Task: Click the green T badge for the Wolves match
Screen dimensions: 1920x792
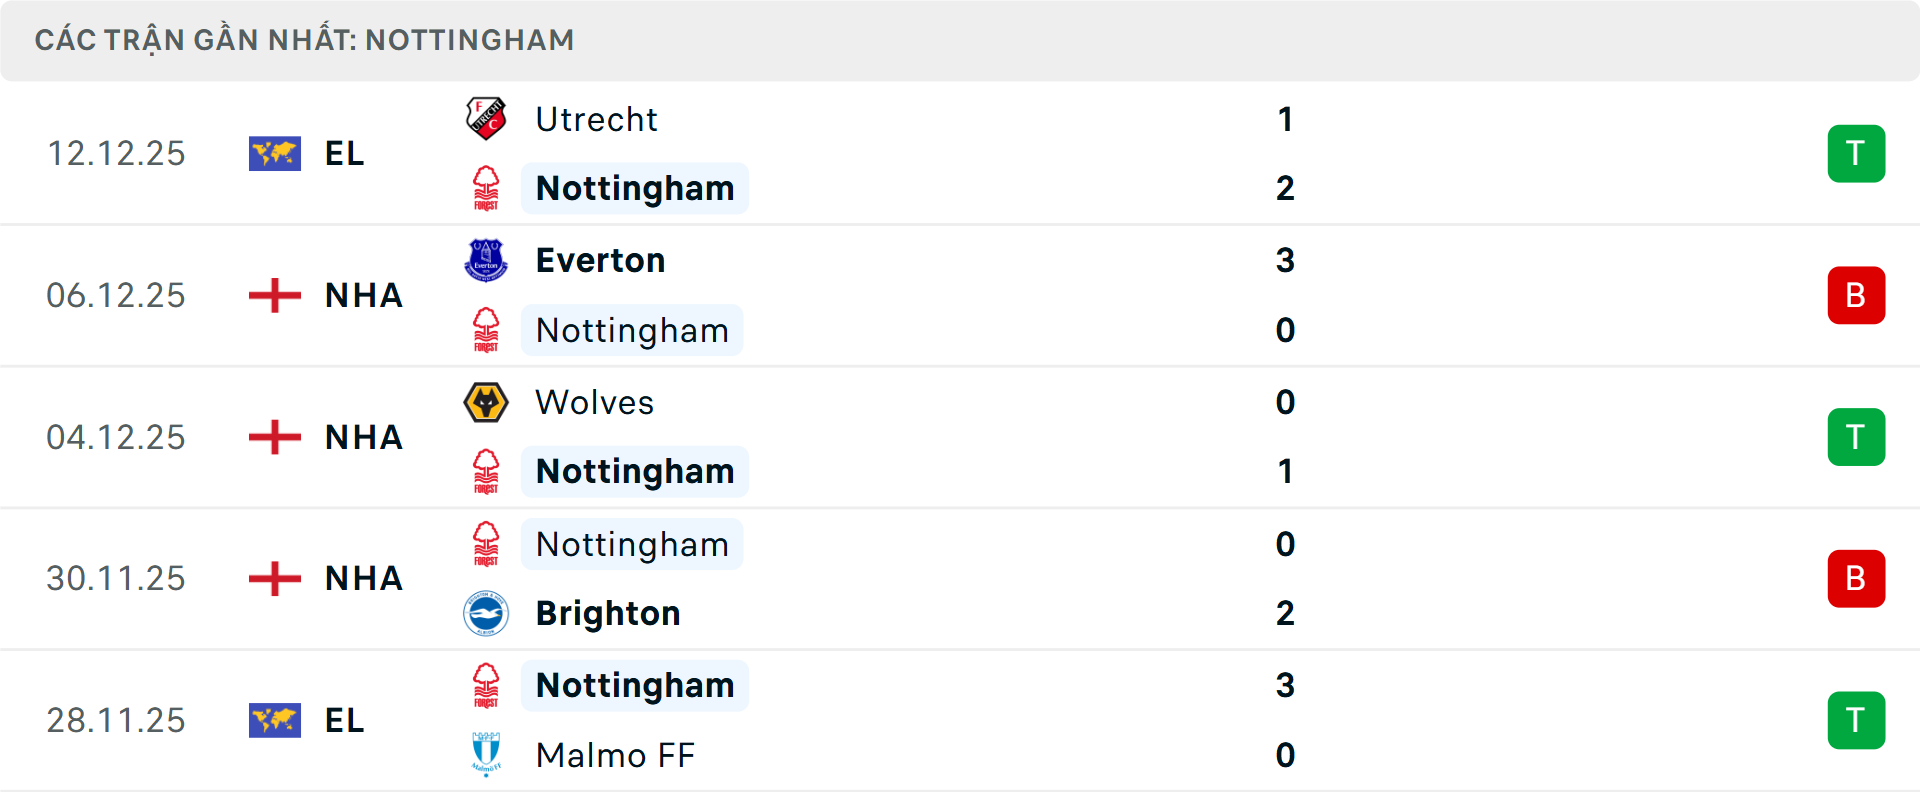Action: pos(1856,437)
